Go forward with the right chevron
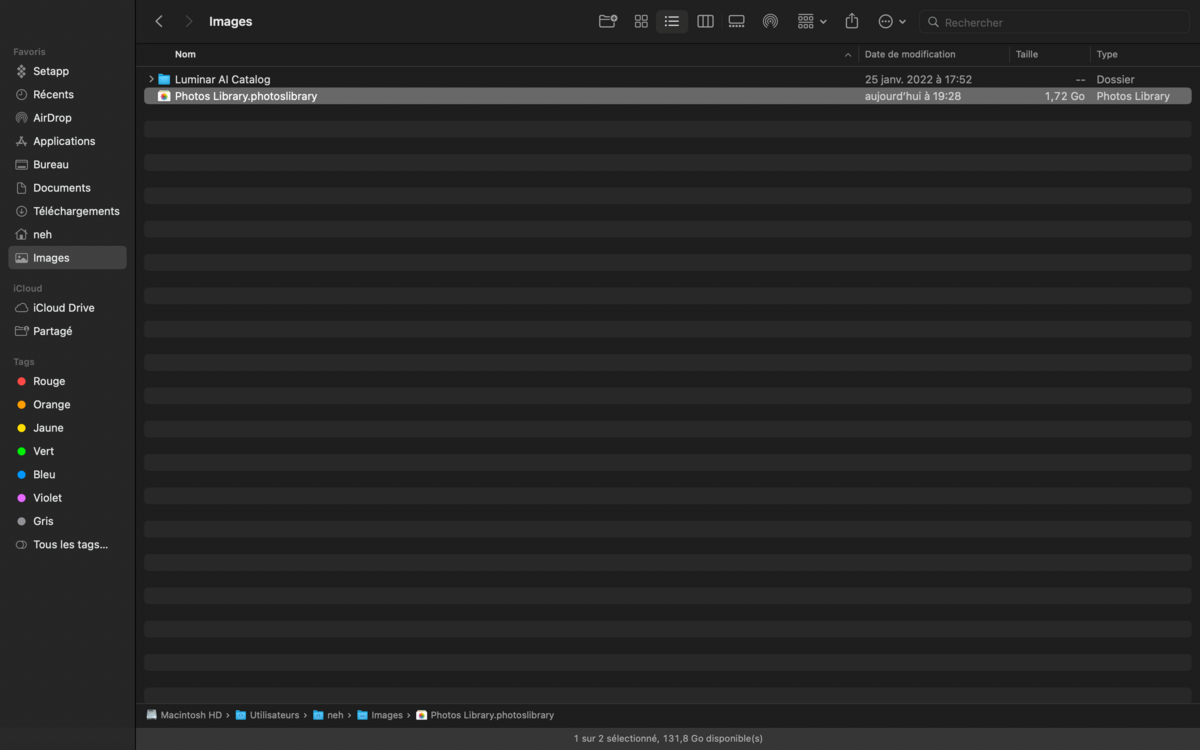The image size is (1200, 750). [x=189, y=21]
